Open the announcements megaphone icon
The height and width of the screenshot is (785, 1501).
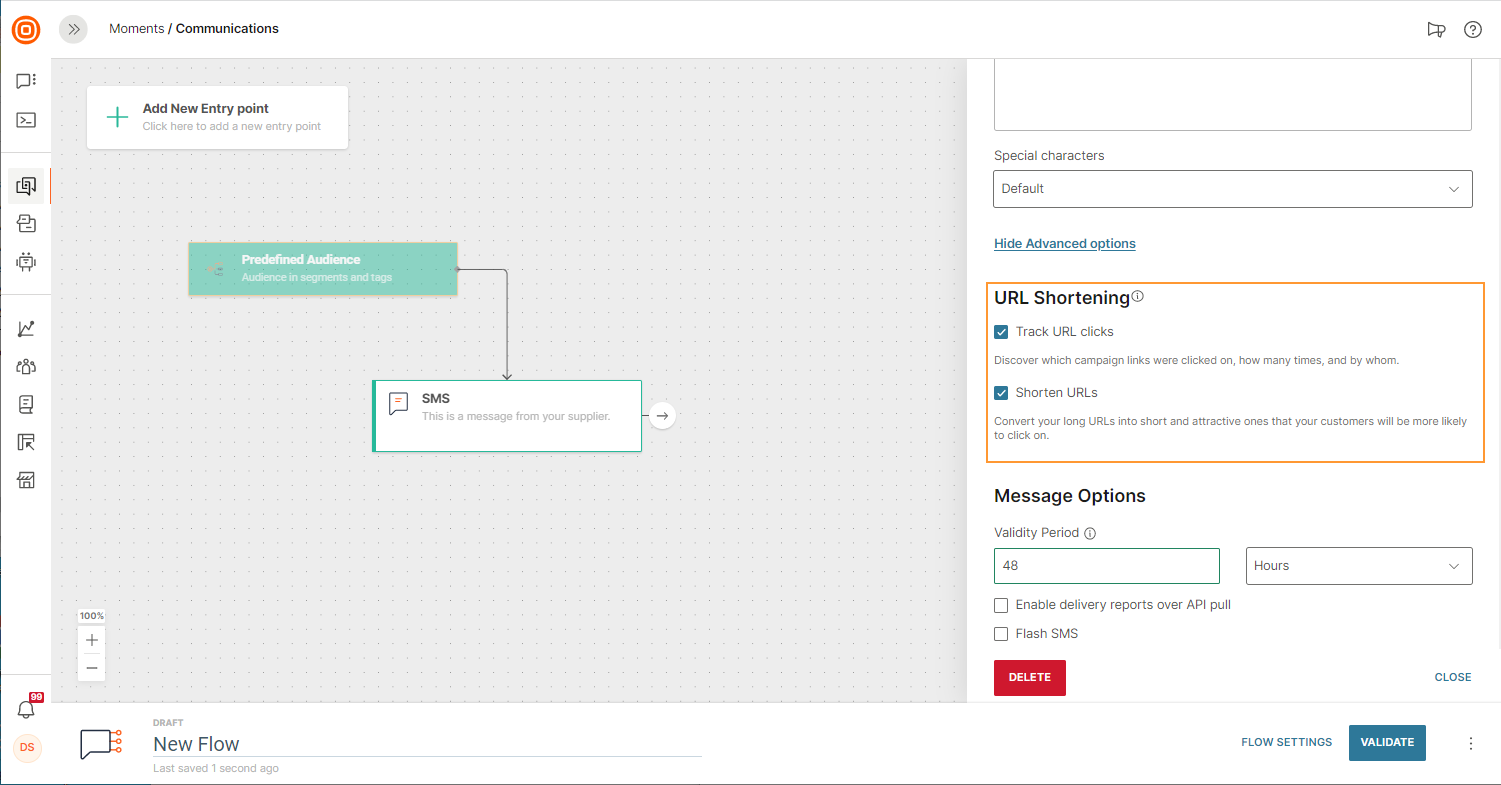point(1436,29)
